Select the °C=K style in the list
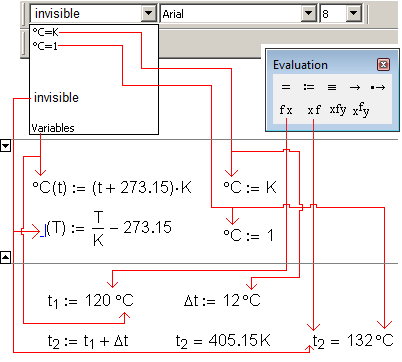402x362 pixels. coord(46,32)
